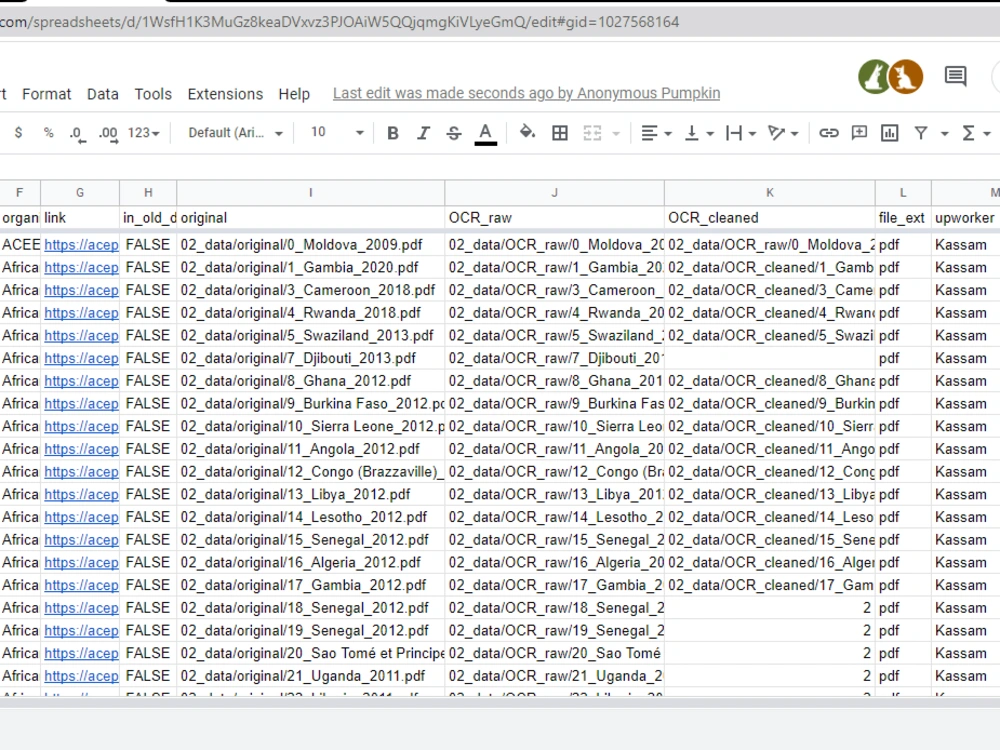
Task: Click the insert chart icon
Action: point(889,133)
